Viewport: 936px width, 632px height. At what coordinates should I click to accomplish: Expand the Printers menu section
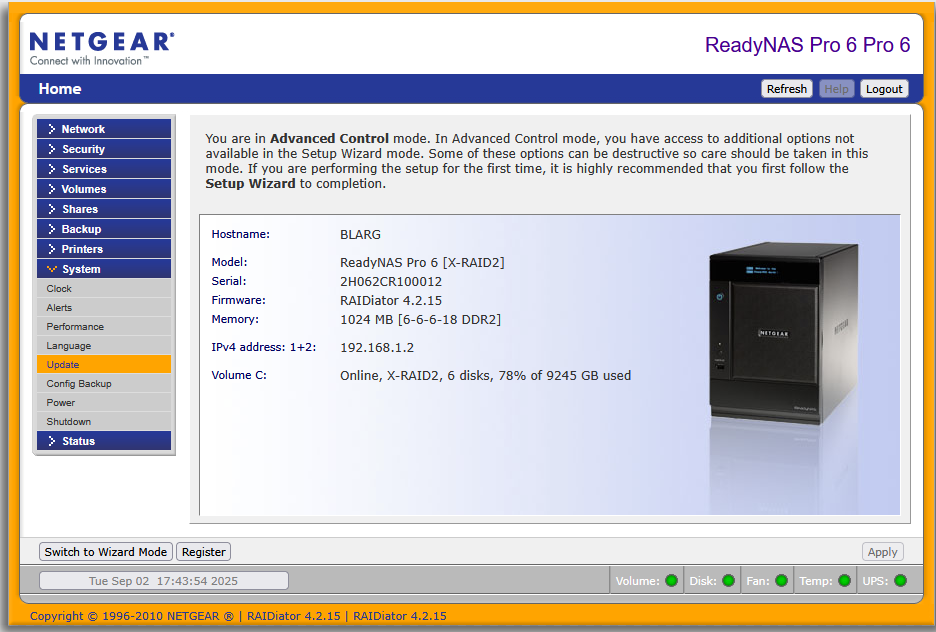[104, 249]
